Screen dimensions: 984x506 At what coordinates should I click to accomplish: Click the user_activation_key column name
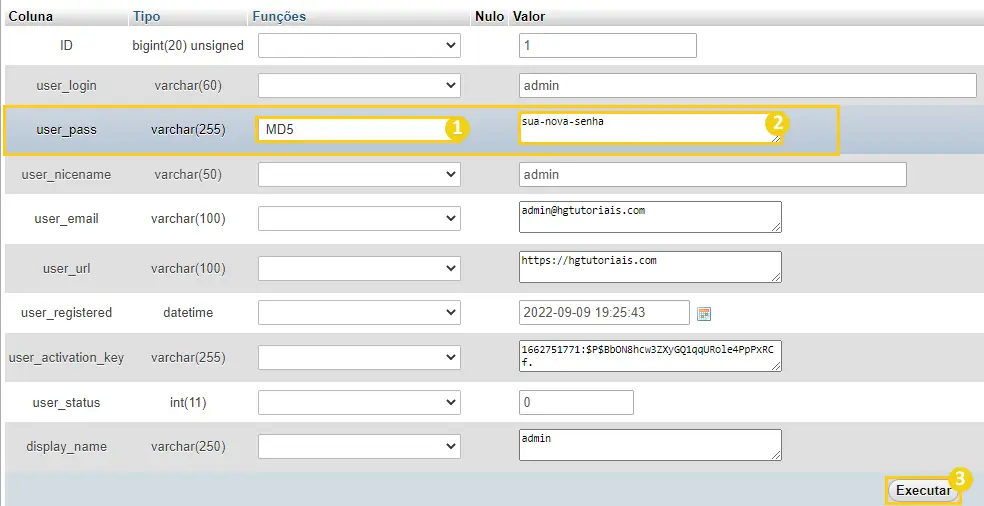click(x=67, y=358)
